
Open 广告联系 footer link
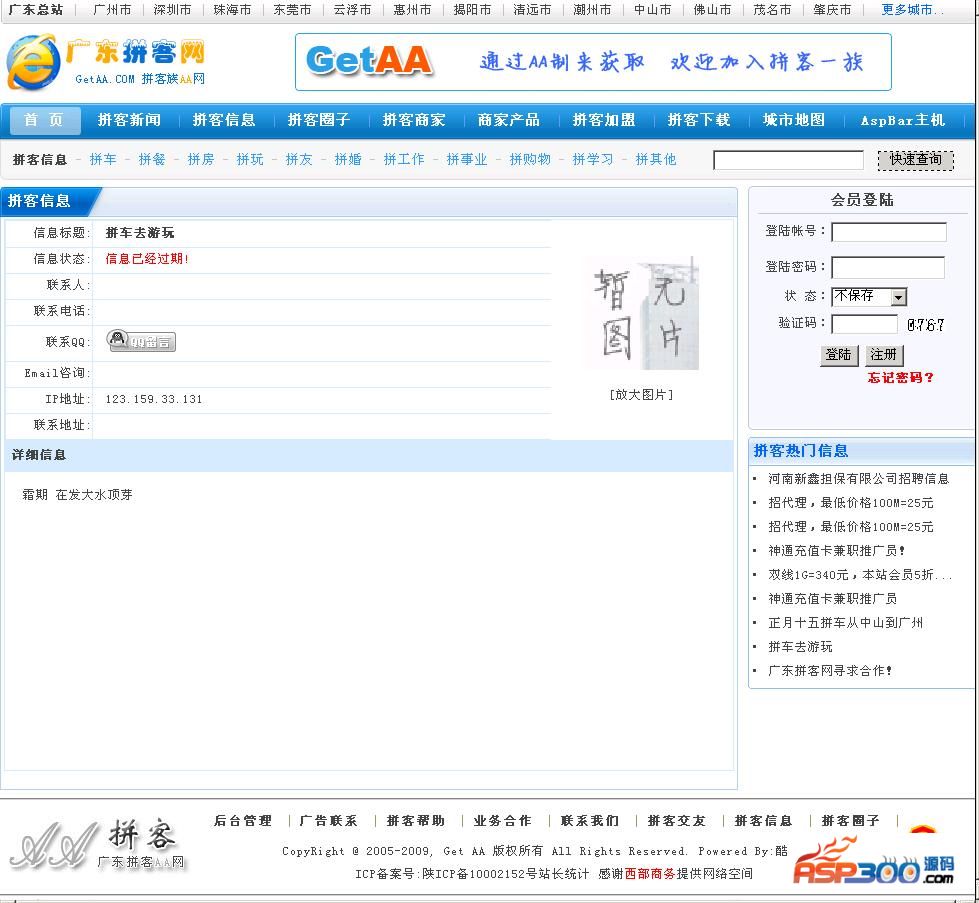(329, 821)
